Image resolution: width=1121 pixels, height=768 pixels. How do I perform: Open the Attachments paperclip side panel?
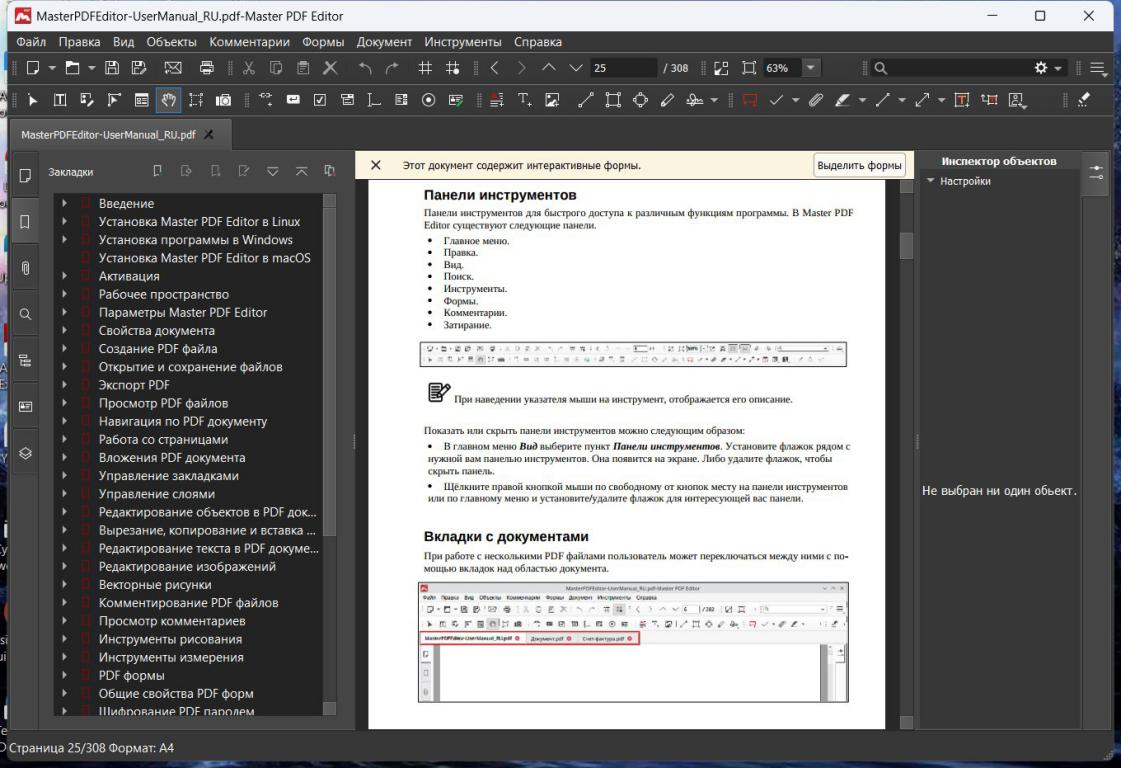click(26, 268)
